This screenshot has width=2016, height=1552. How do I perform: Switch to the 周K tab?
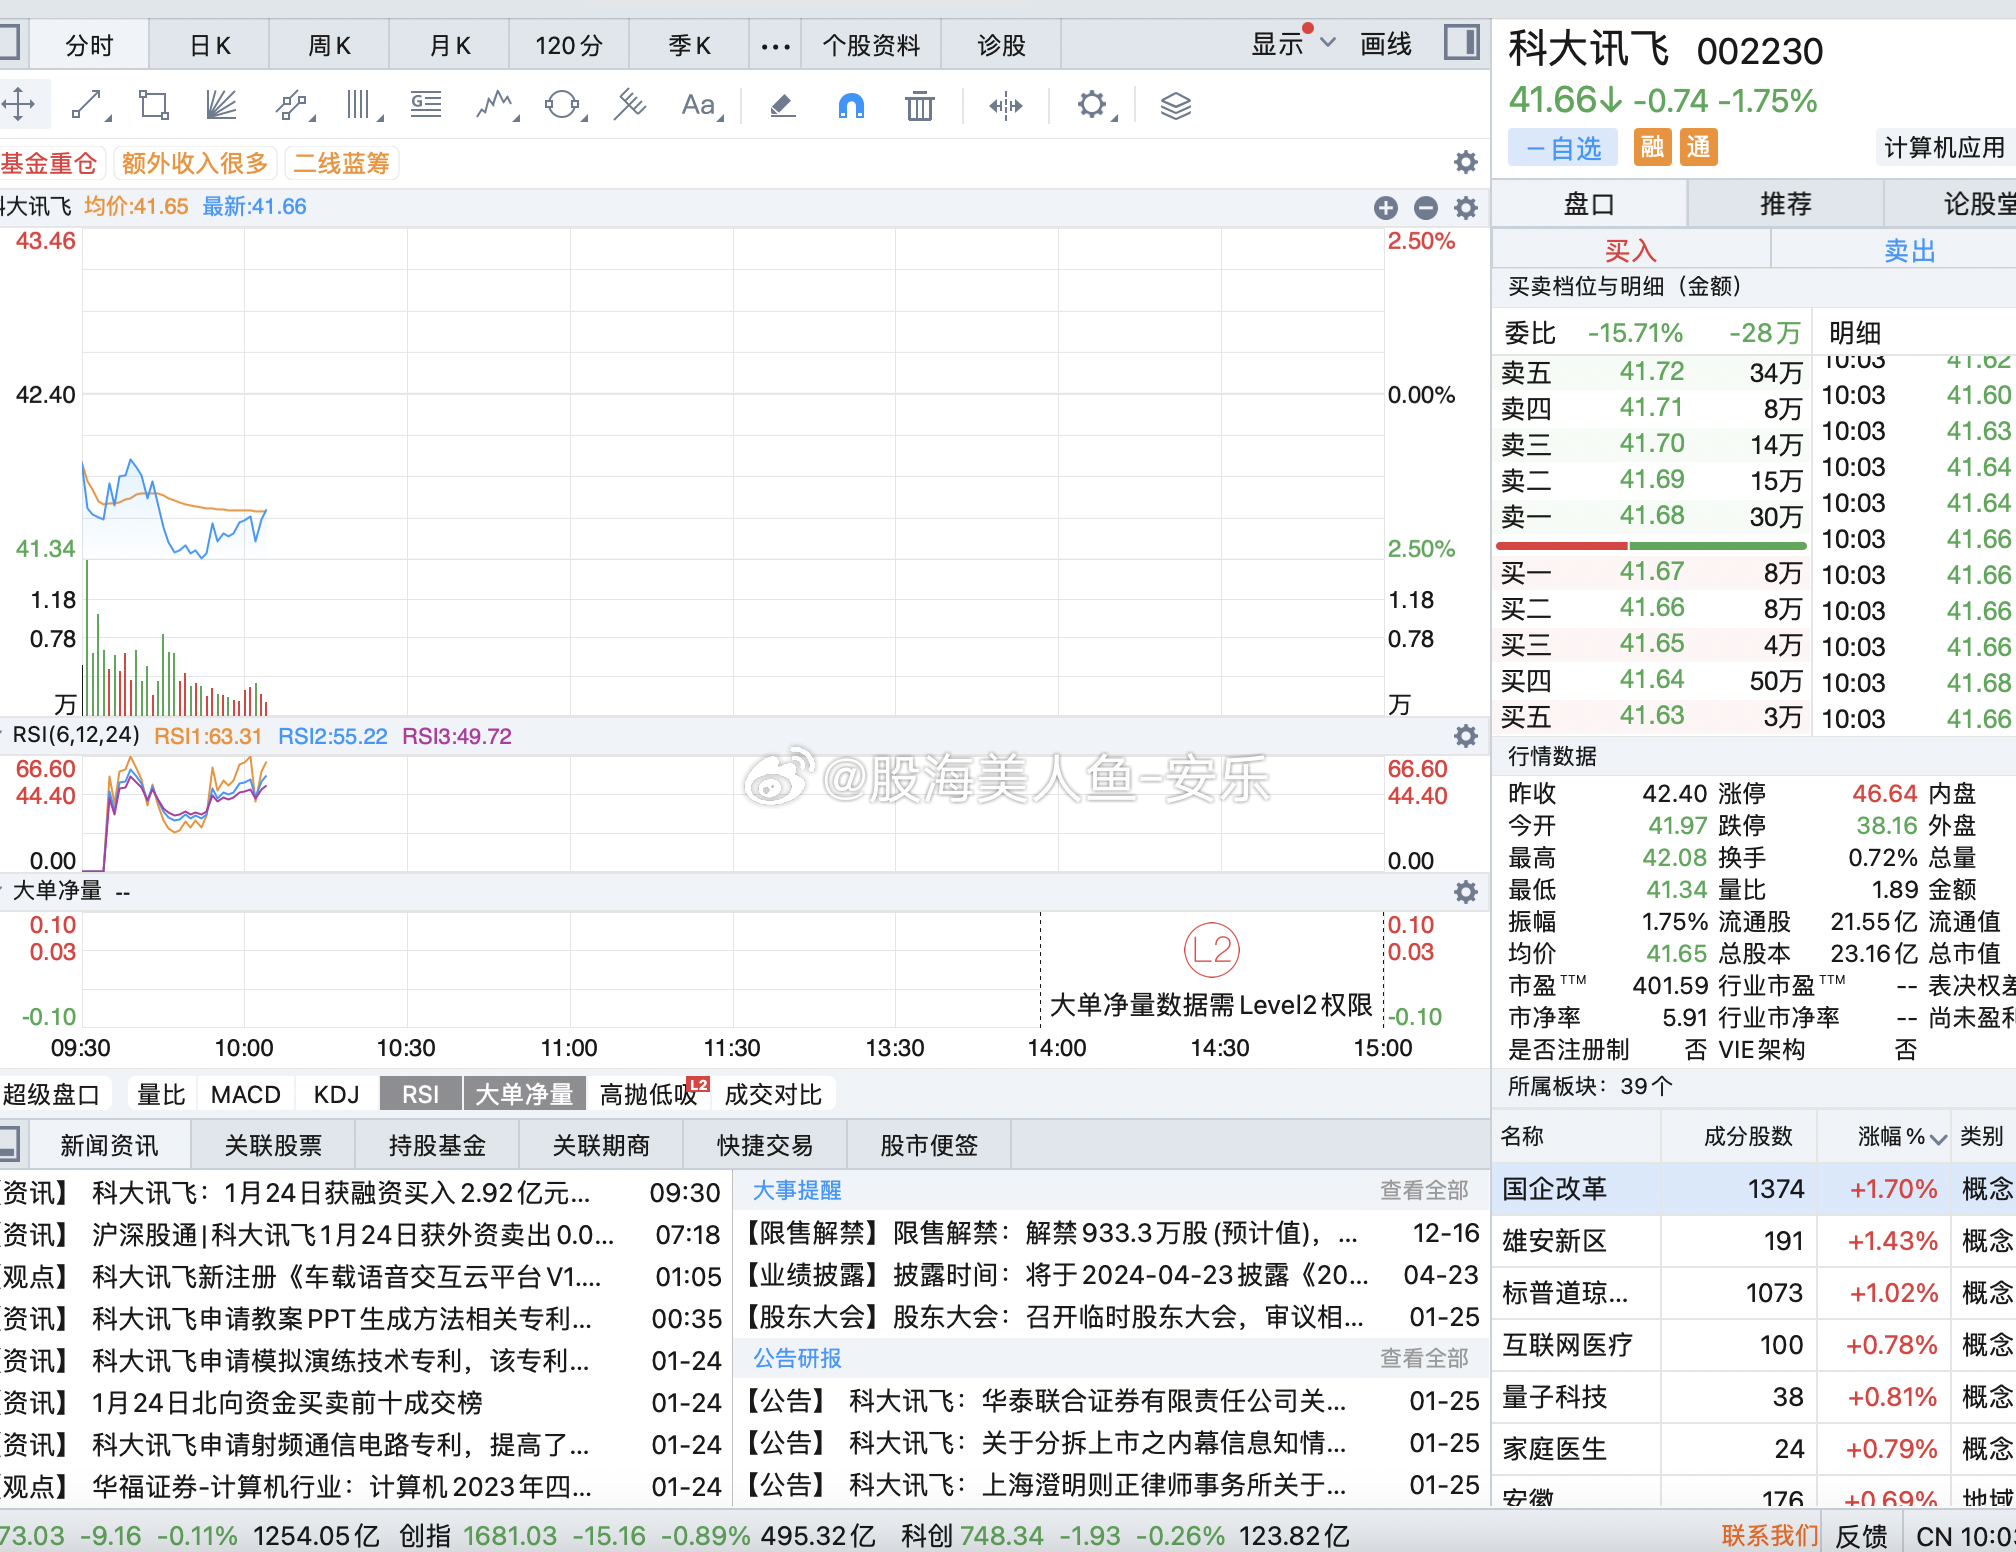coord(329,46)
